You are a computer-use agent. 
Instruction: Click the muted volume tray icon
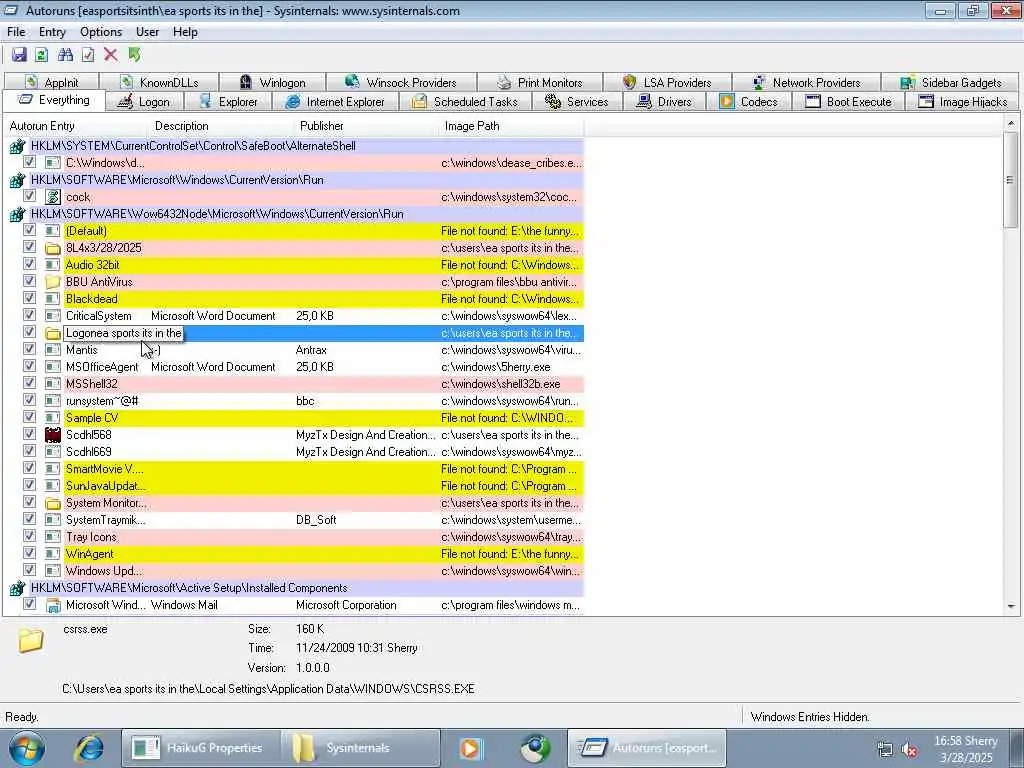pos(909,750)
